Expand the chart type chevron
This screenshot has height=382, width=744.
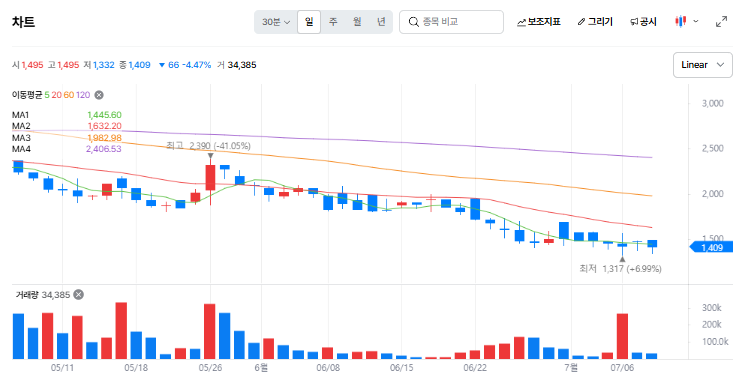tap(696, 21)
